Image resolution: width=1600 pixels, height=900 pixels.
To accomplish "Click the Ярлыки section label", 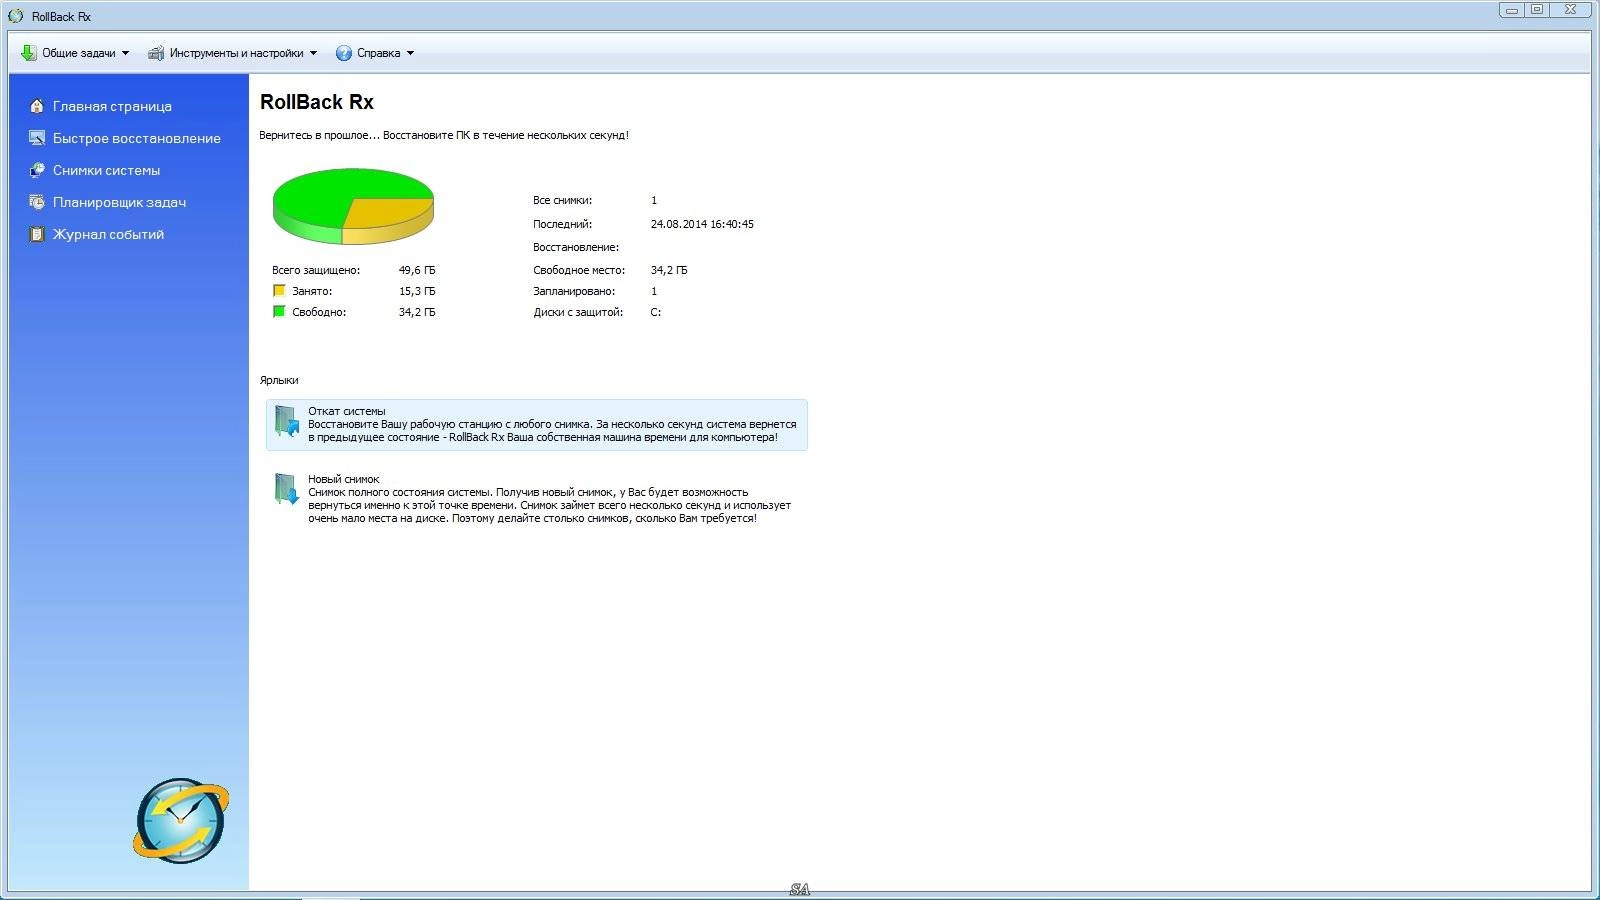I will (x=279, y=380).
